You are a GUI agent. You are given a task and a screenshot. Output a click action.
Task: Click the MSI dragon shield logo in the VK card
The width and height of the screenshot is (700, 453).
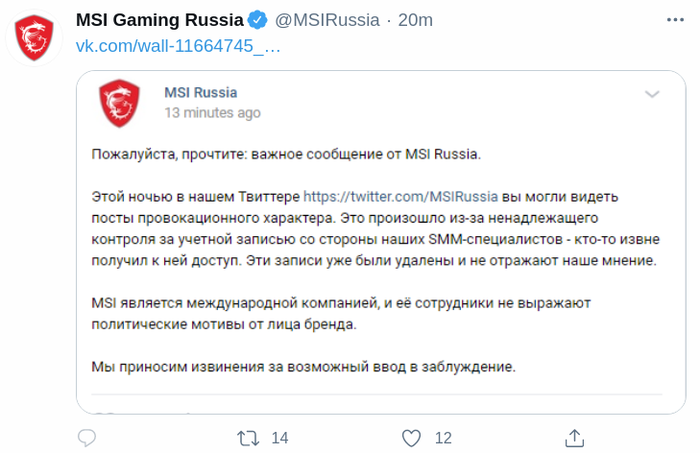[119, 103]
